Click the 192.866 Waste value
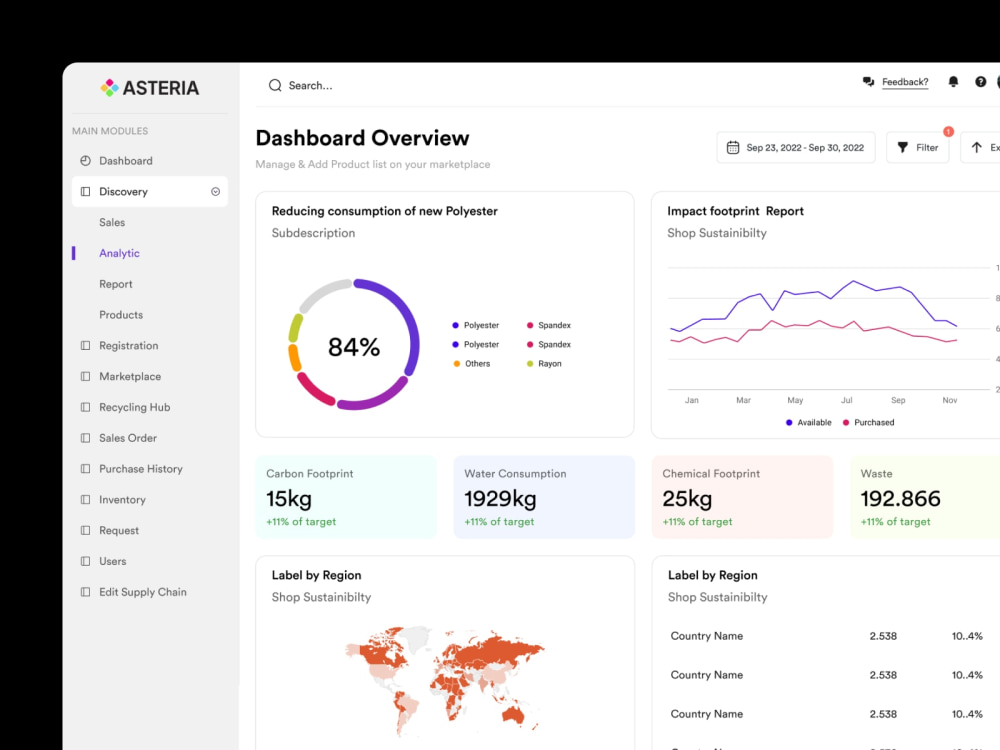 (900, 498)
